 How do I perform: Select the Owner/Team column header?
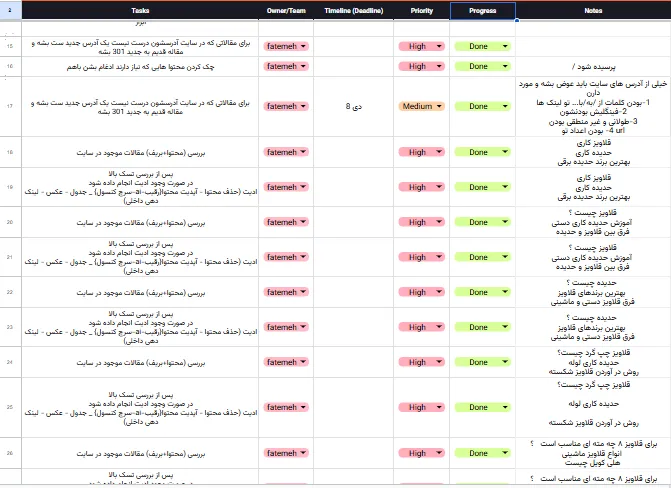tap(286, 11)
